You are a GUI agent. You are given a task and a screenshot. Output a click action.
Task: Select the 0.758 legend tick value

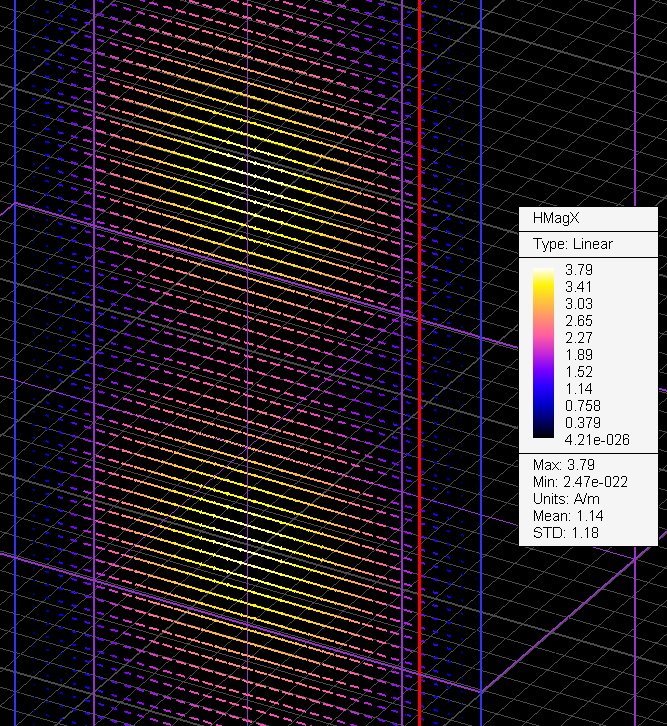tap(584, 405)
